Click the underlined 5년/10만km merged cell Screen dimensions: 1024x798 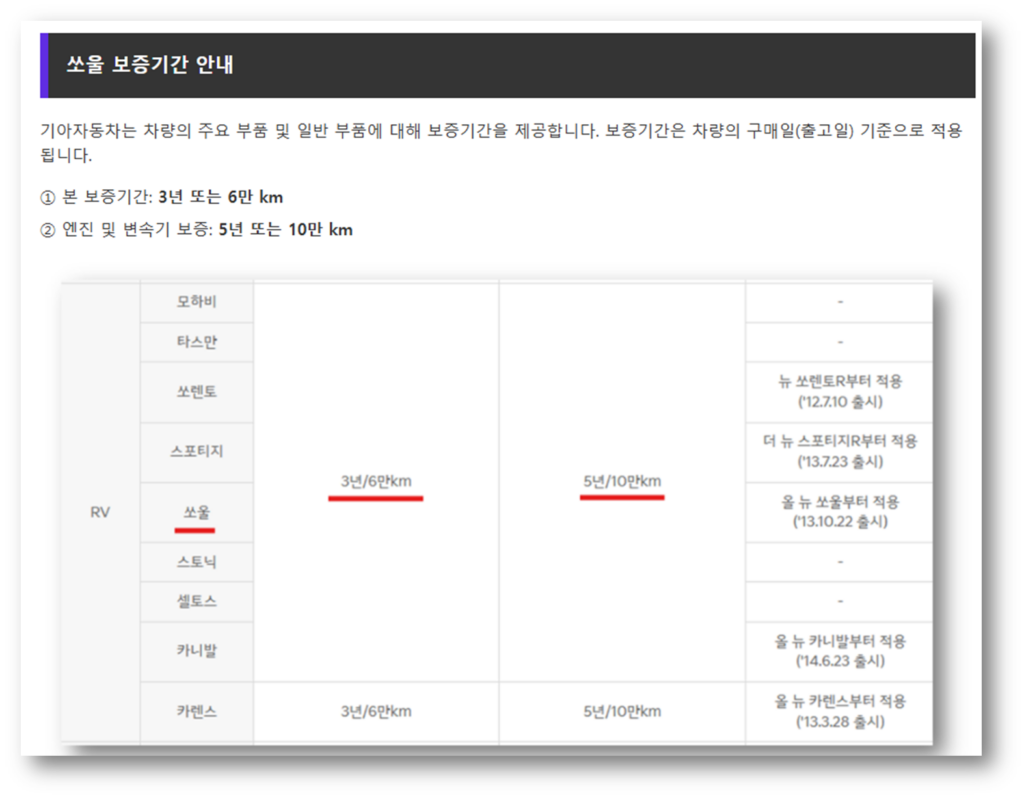pyautogui.click(x=622, y=482)
